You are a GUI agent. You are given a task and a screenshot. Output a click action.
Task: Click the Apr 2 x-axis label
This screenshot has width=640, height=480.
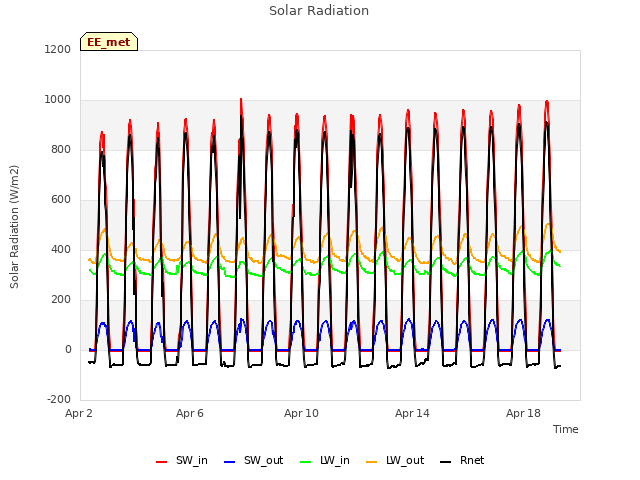[x=79, y=413]
